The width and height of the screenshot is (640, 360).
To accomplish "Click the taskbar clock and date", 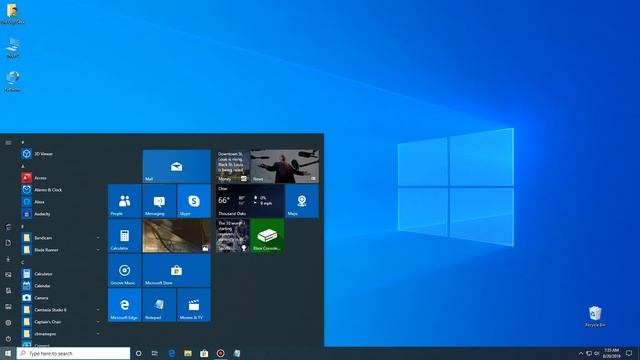I will pos(611,353).
